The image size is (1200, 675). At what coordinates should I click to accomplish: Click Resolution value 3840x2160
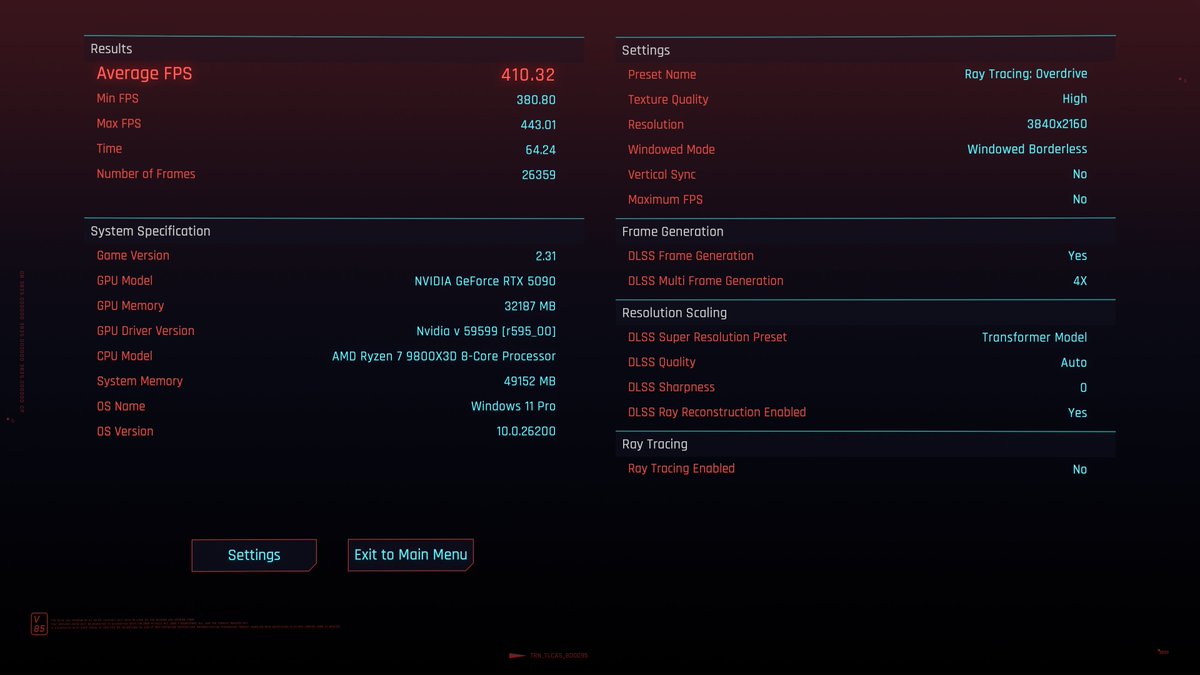[x=1057, y=125]
